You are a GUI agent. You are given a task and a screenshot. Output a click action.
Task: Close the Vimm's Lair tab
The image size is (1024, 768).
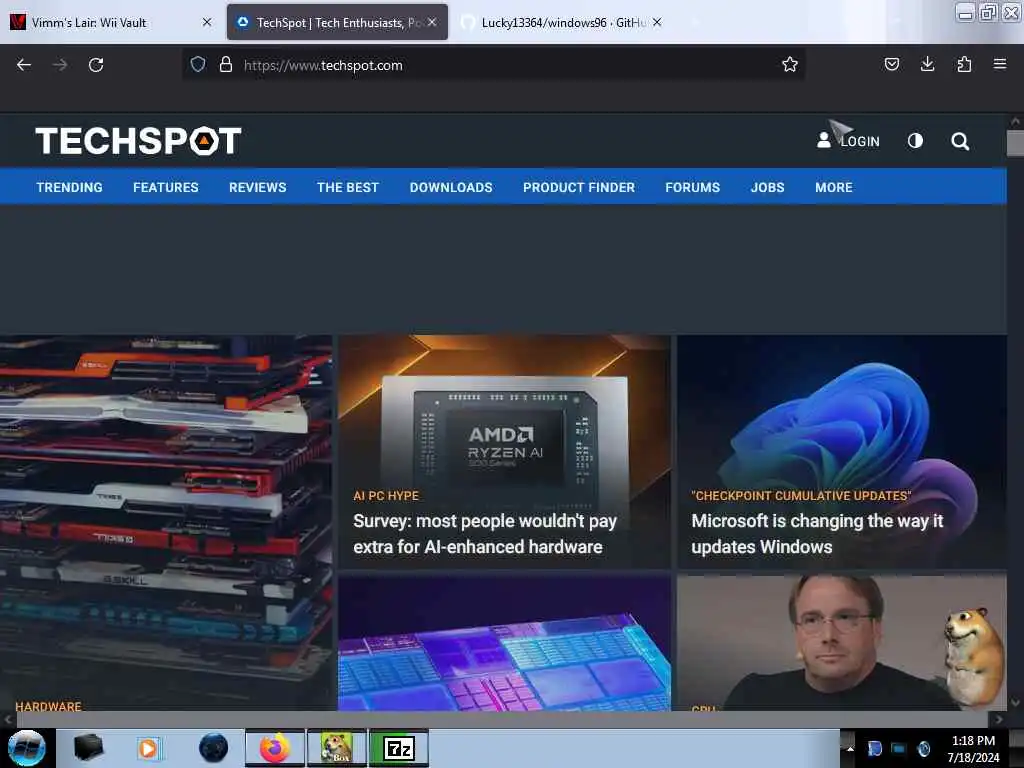point(207,22)
